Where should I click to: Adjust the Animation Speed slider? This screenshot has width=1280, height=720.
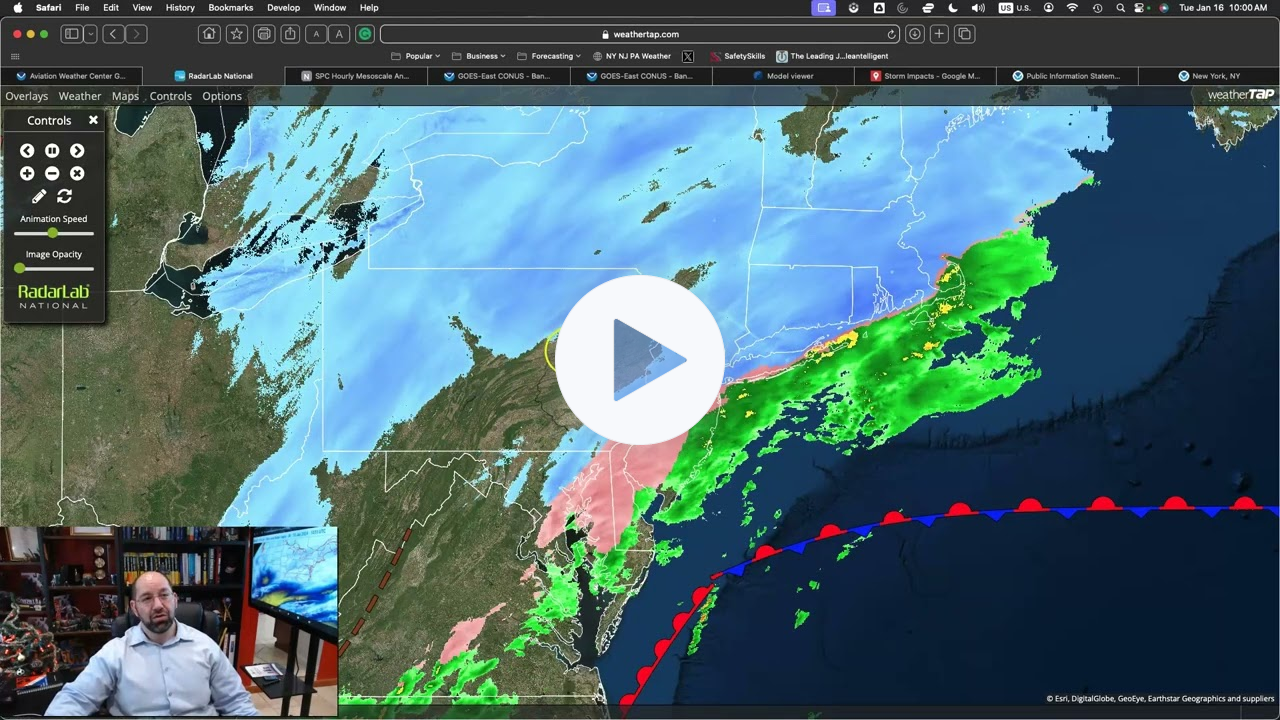52,232
